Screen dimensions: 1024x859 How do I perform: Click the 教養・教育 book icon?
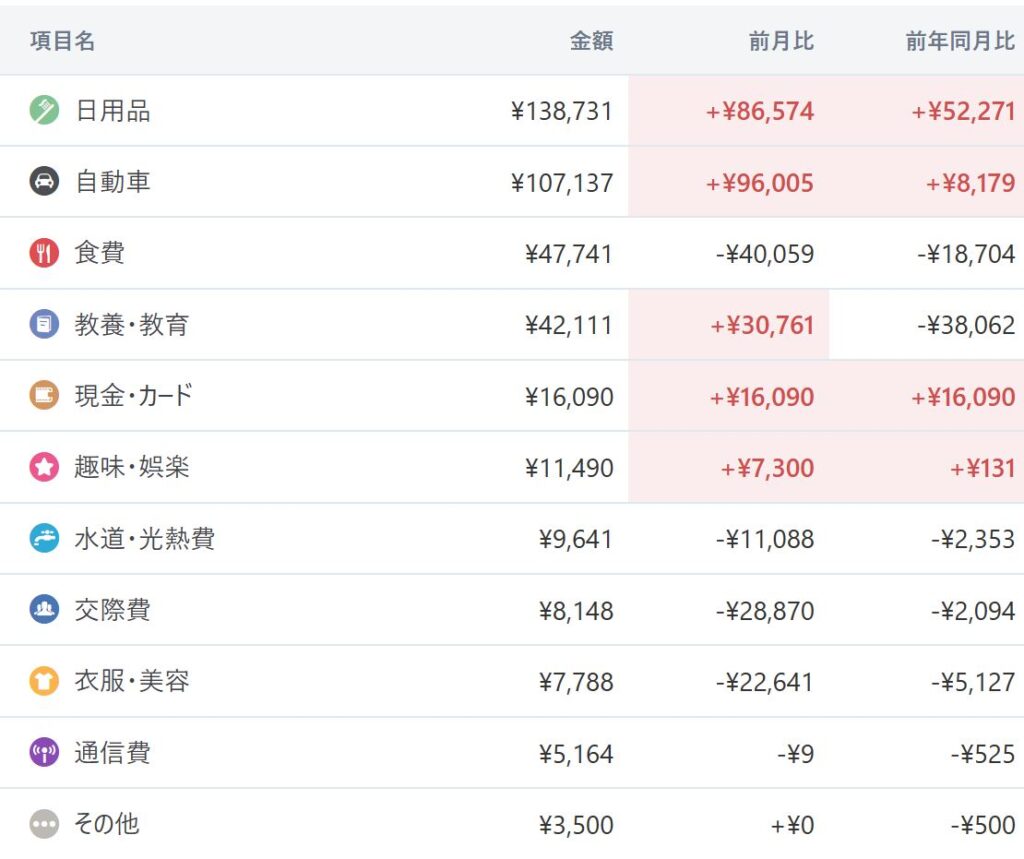(44, 324)
